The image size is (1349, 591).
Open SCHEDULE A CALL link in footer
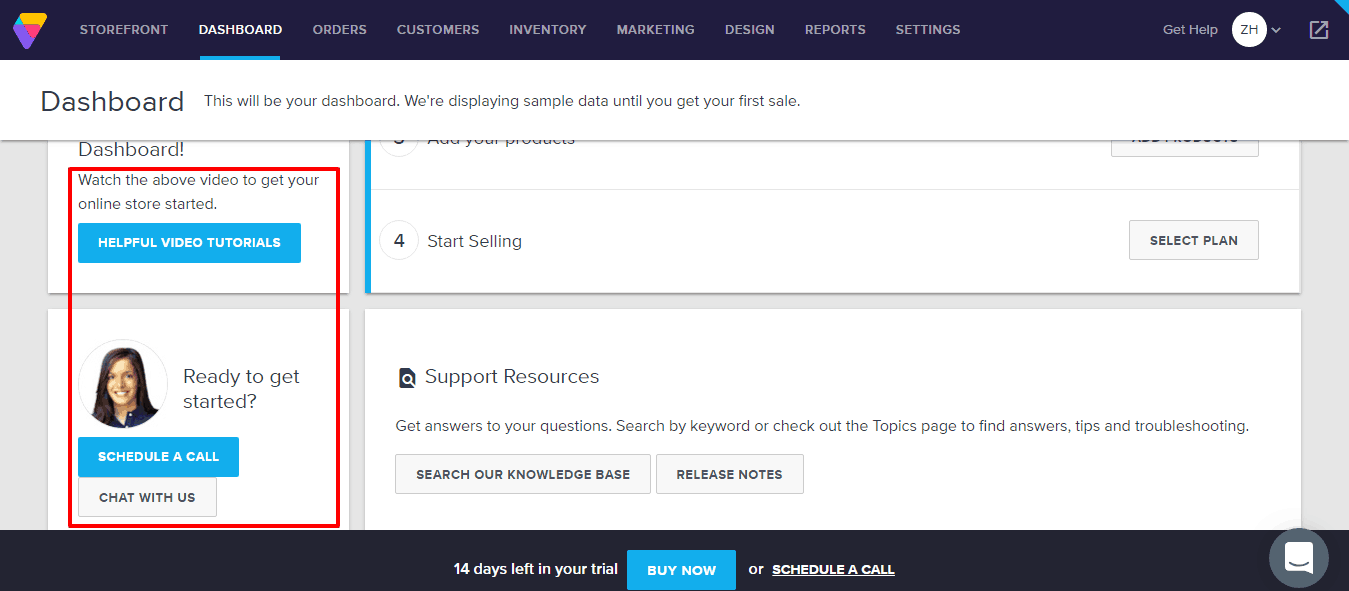click(833, 569)
